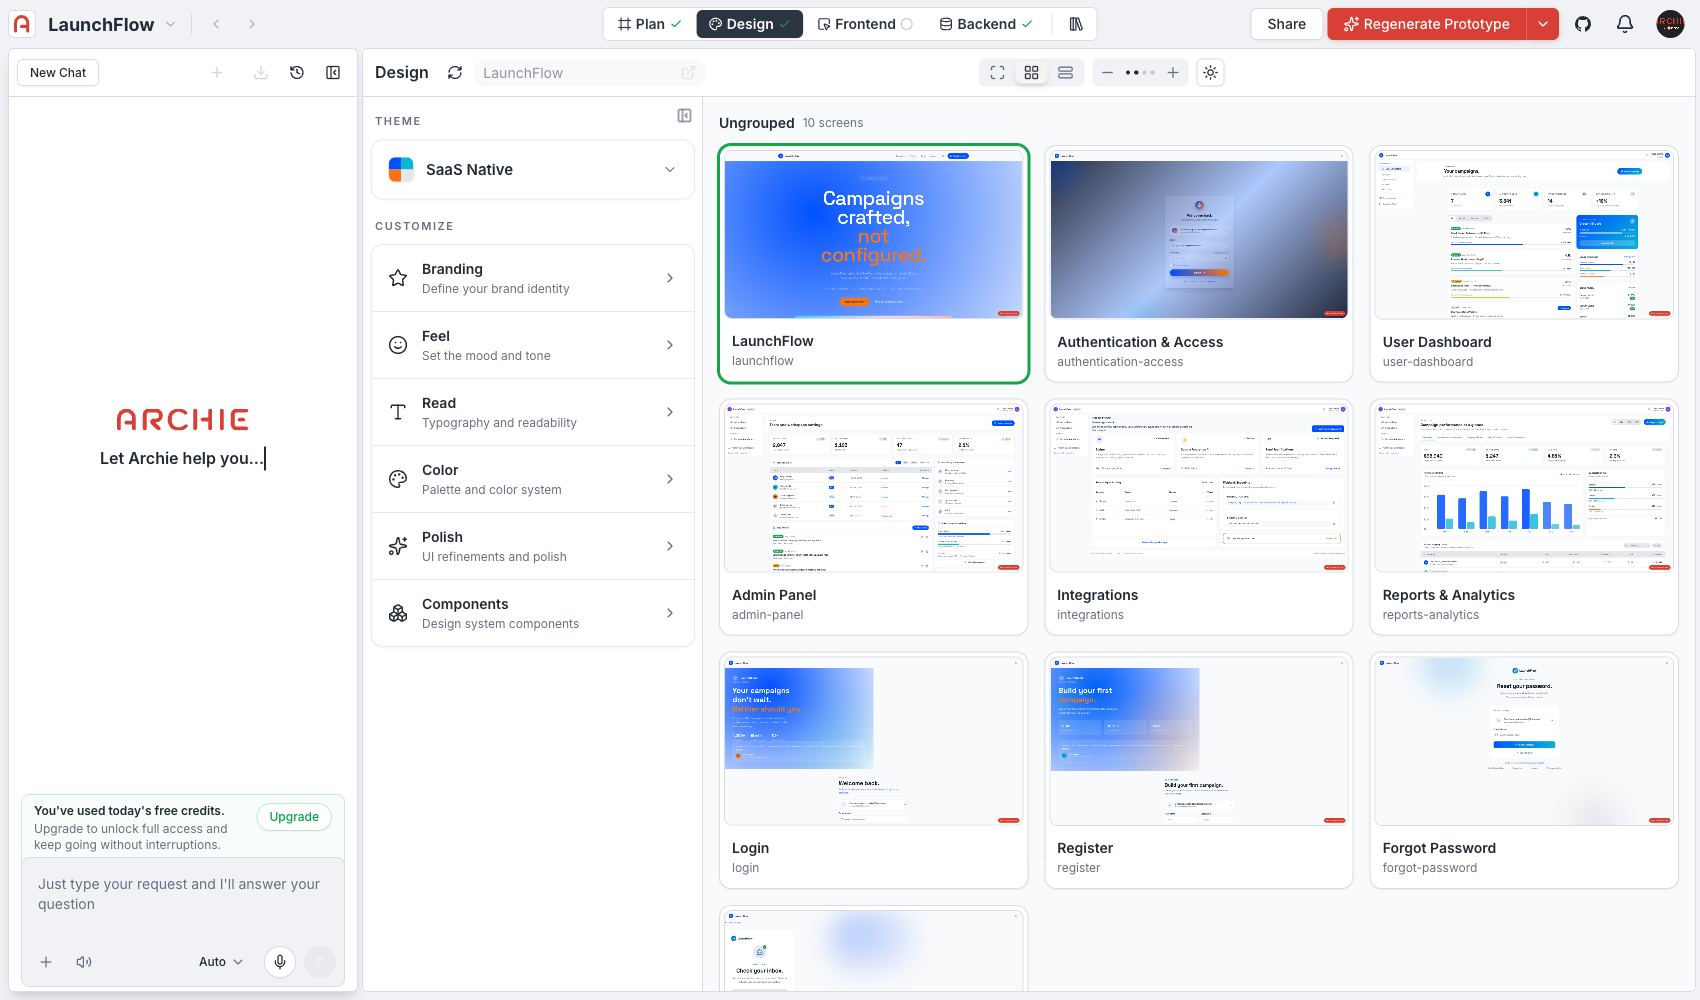Go back with the left arrow
The height and width of the screenshot is (1000, 1700).
(216, 24)
